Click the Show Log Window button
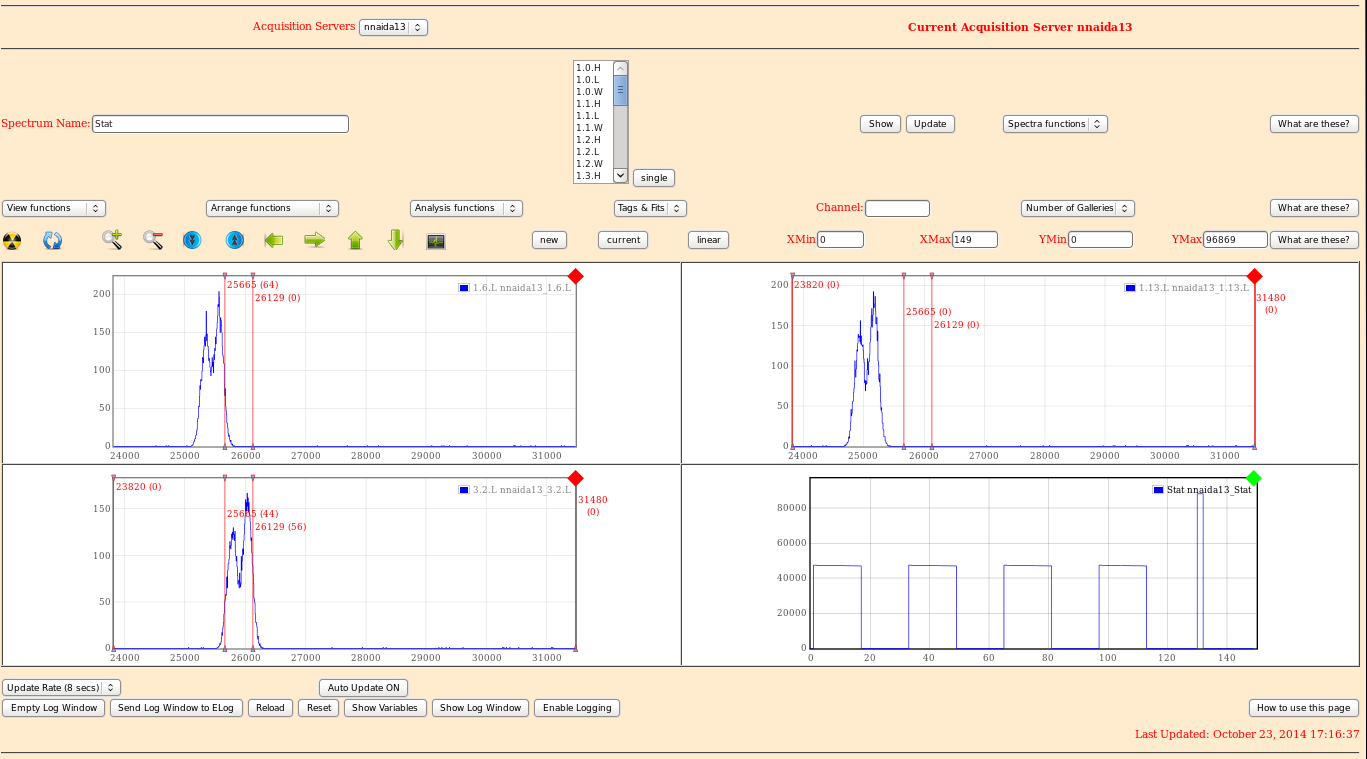Screen dimensions: 1367x759 click(x=480, y=708)
